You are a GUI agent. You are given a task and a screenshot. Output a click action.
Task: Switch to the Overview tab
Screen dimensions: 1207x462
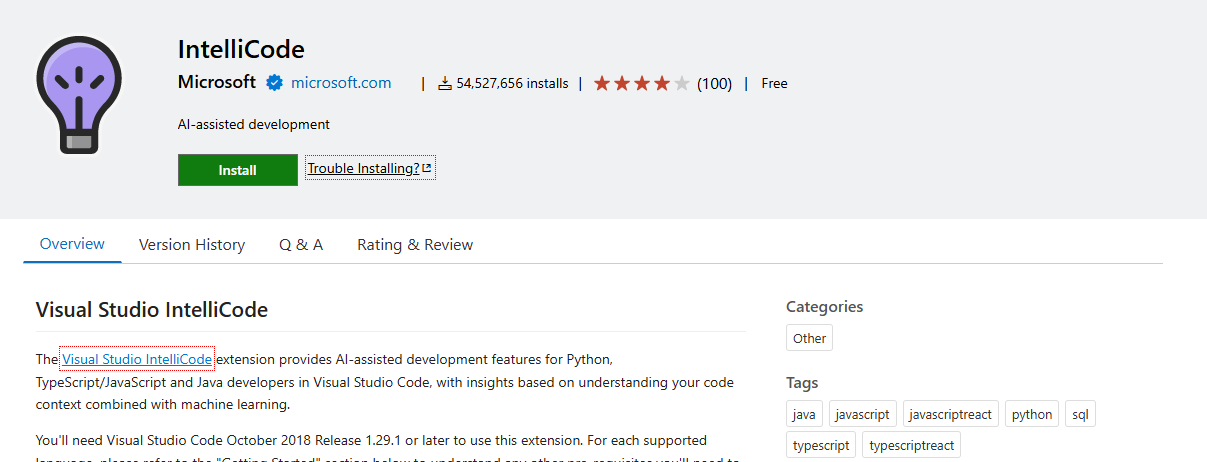click(x=72, y=244)
